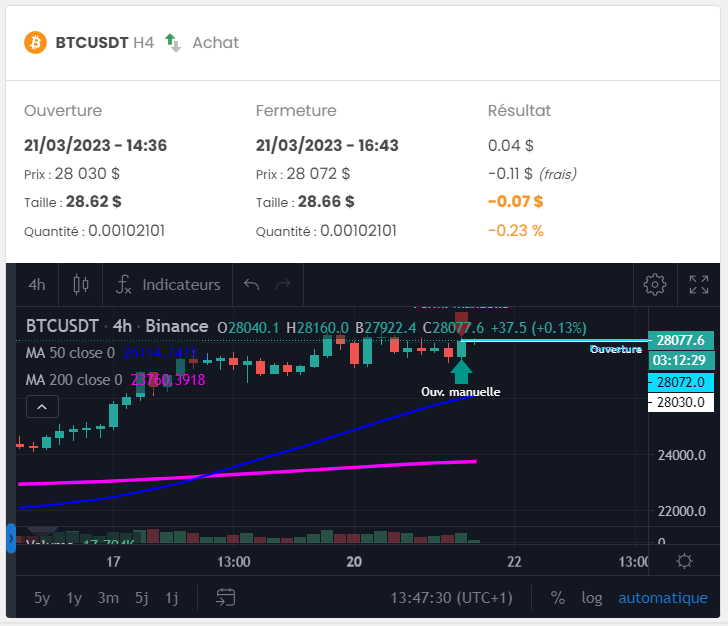Viewport: 728px width, 626px height.
Task: Click closing date 21/03/2023 - 16:43
Action: (x=327, y=145)
